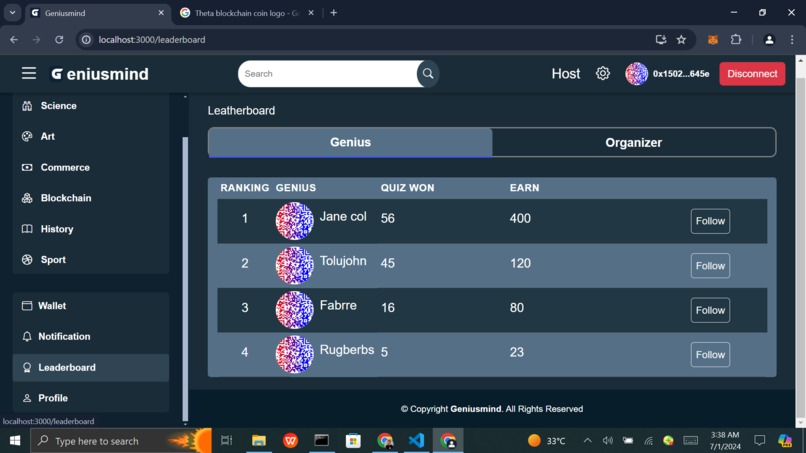The height and width of the screenshot is (453, 806).
Task: Click the page vertical scrollbar
Action: [x=800, y=247]
